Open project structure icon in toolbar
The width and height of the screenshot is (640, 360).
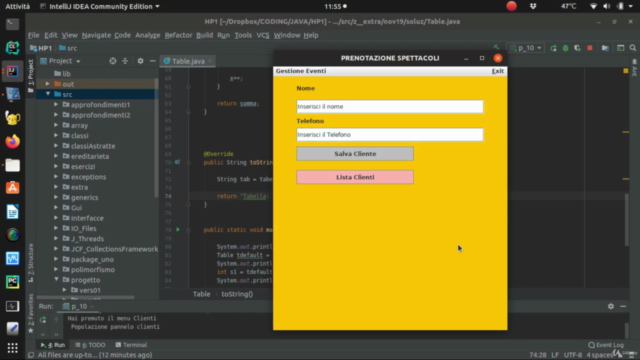pyautogui.click(x=605, y=48)
